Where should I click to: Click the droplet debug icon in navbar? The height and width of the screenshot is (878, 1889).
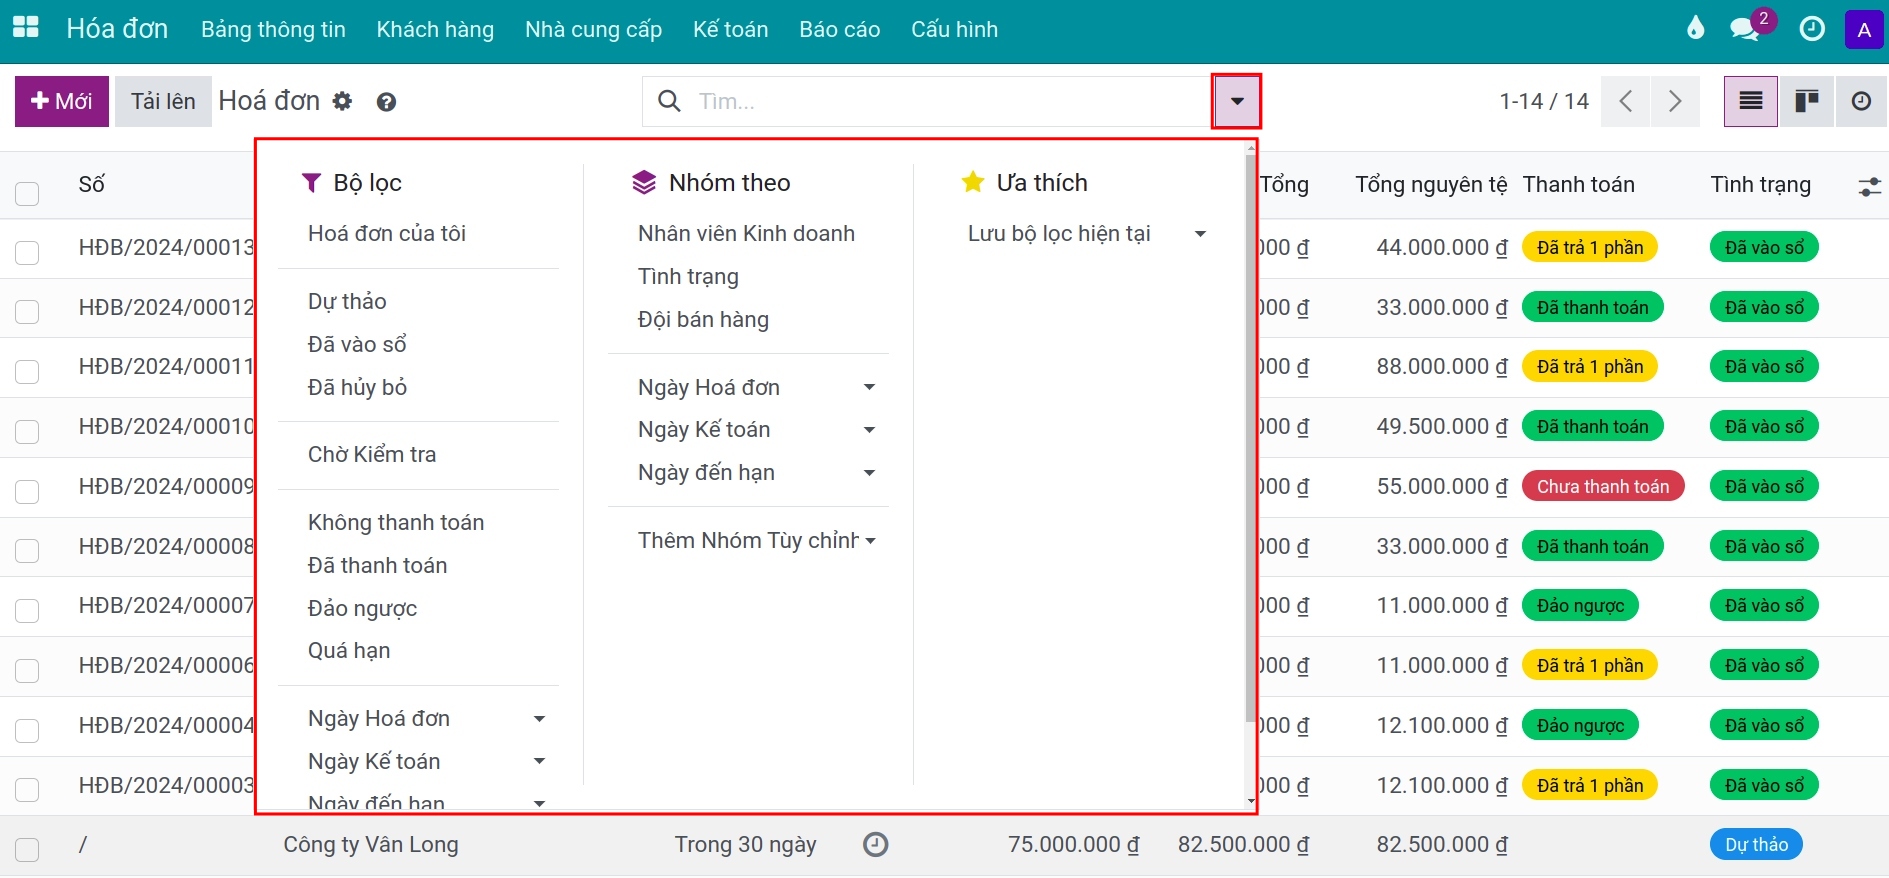point(1695,28)
